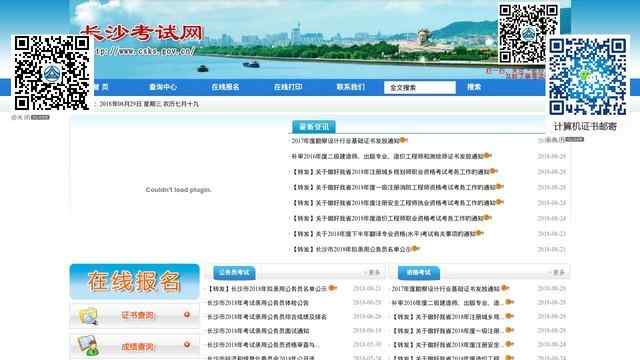Open the 成绩查询 button
640x360 pixels.
click(135, 347)
